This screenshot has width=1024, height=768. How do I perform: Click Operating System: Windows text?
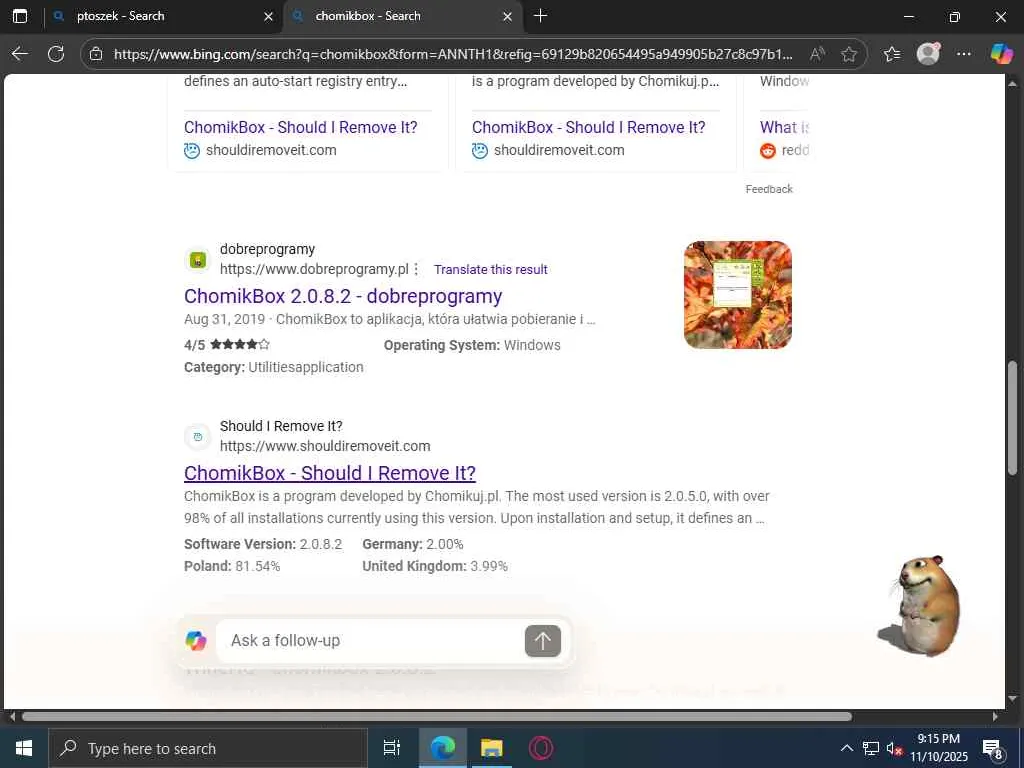(x=472, y=345)
